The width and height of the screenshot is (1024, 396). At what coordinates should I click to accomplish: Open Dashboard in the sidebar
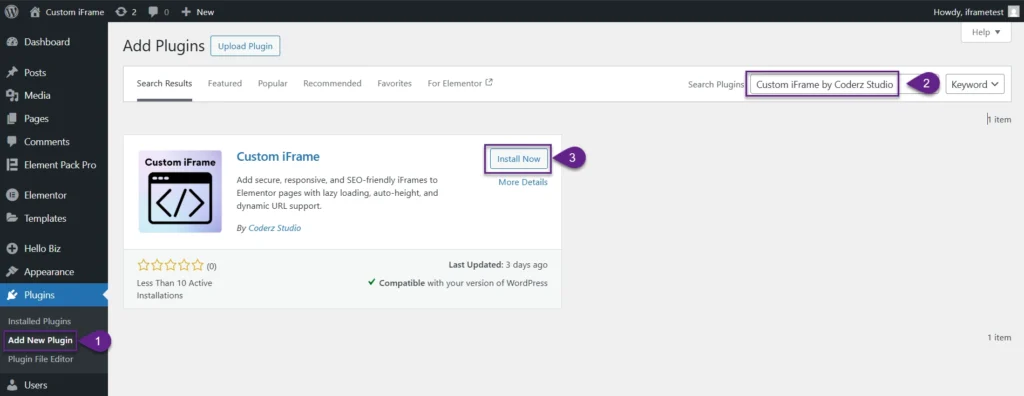[54, 42]
